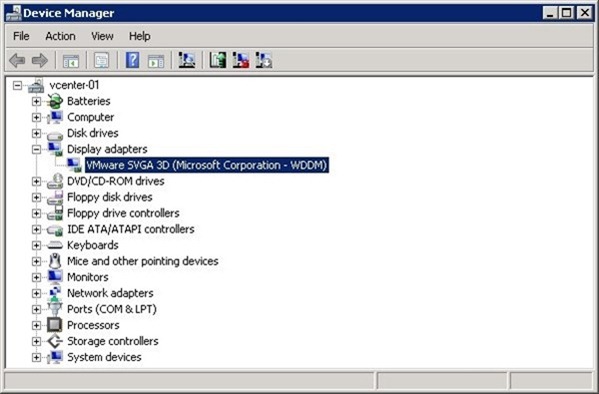Click the DVD/CD-ROM drives icon
The height and width of the screenshot is (394, 599).
[x=55, y=181]
